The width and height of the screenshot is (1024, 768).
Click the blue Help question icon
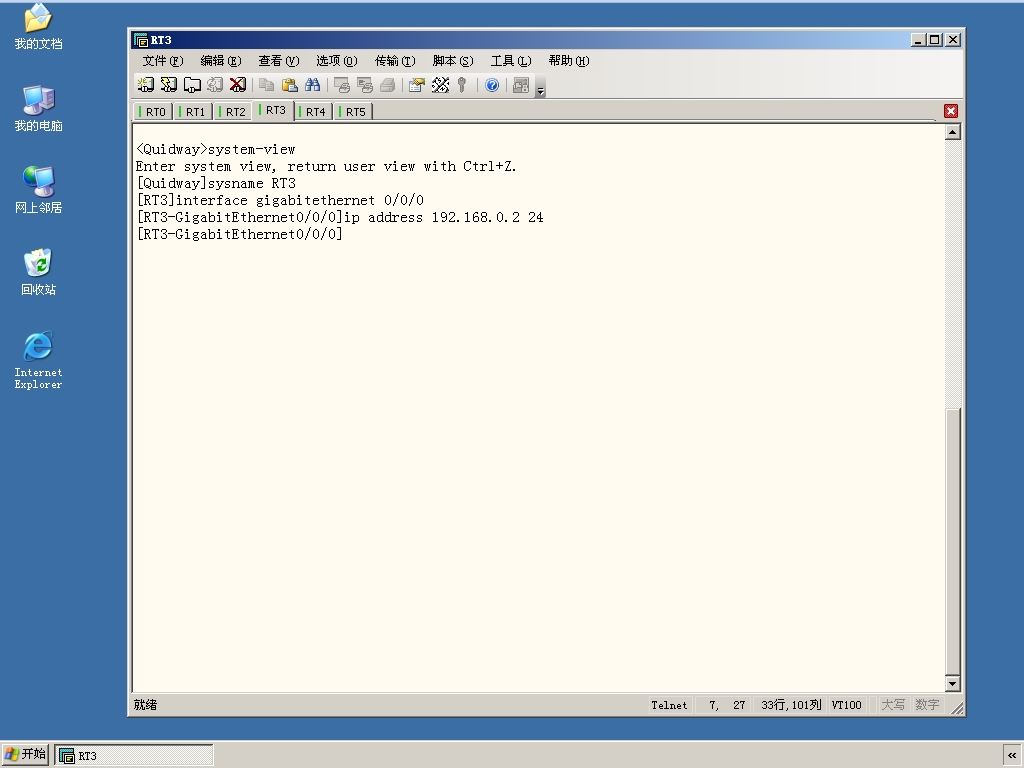(x=492, y=85)
